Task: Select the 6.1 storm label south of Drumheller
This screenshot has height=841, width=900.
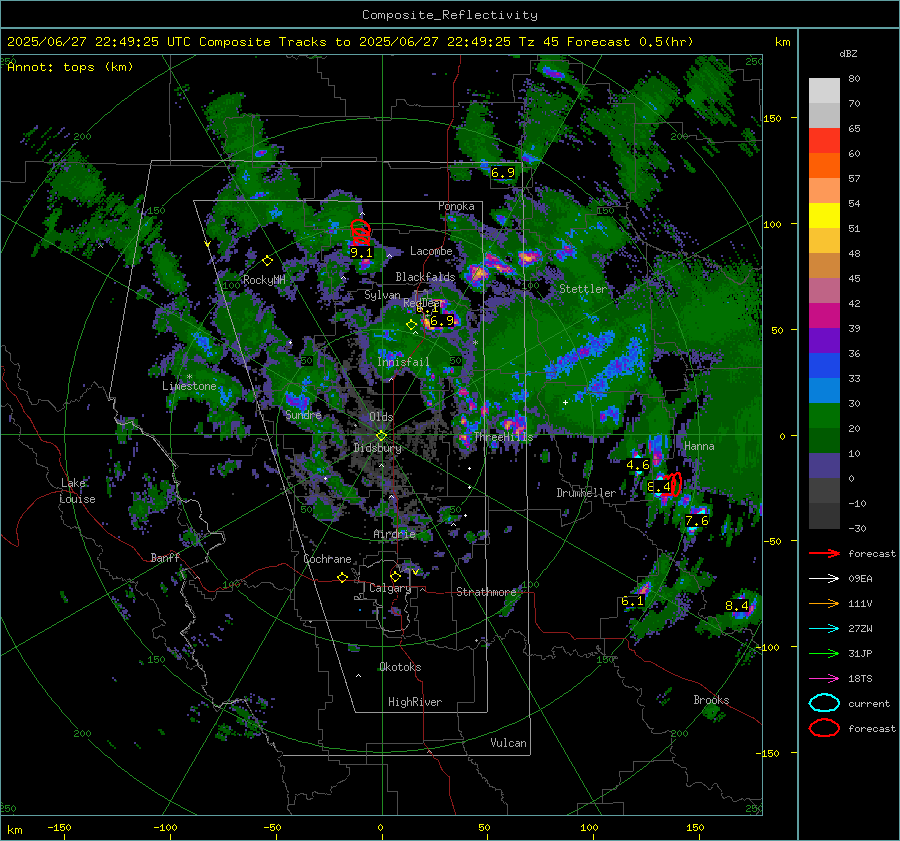Action: tap(633, 601)
